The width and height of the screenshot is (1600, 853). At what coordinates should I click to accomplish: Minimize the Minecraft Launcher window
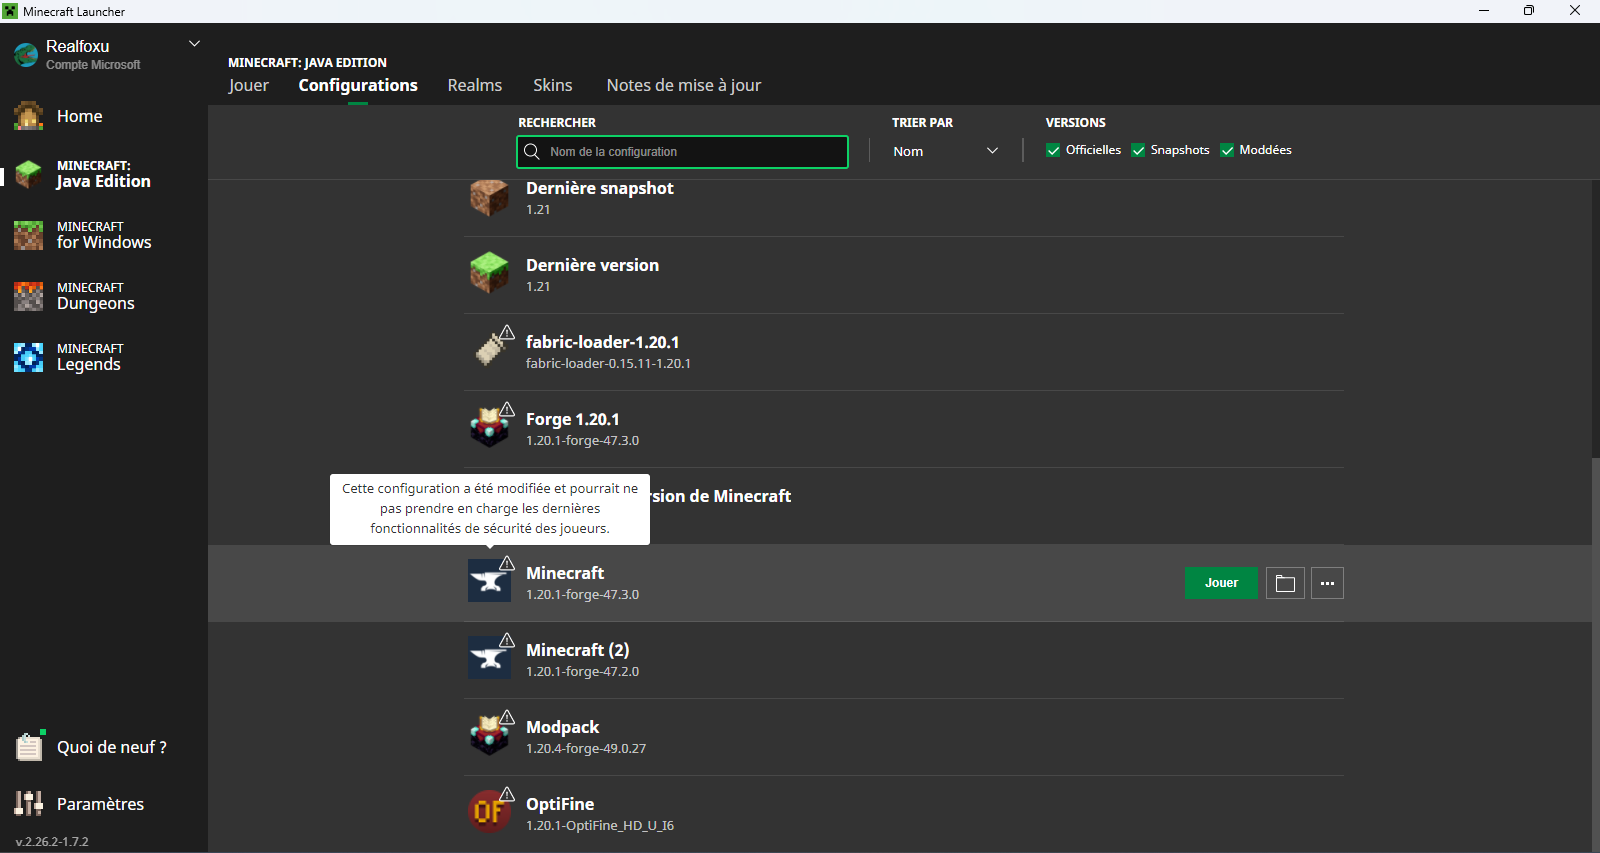pos(1484,11)
